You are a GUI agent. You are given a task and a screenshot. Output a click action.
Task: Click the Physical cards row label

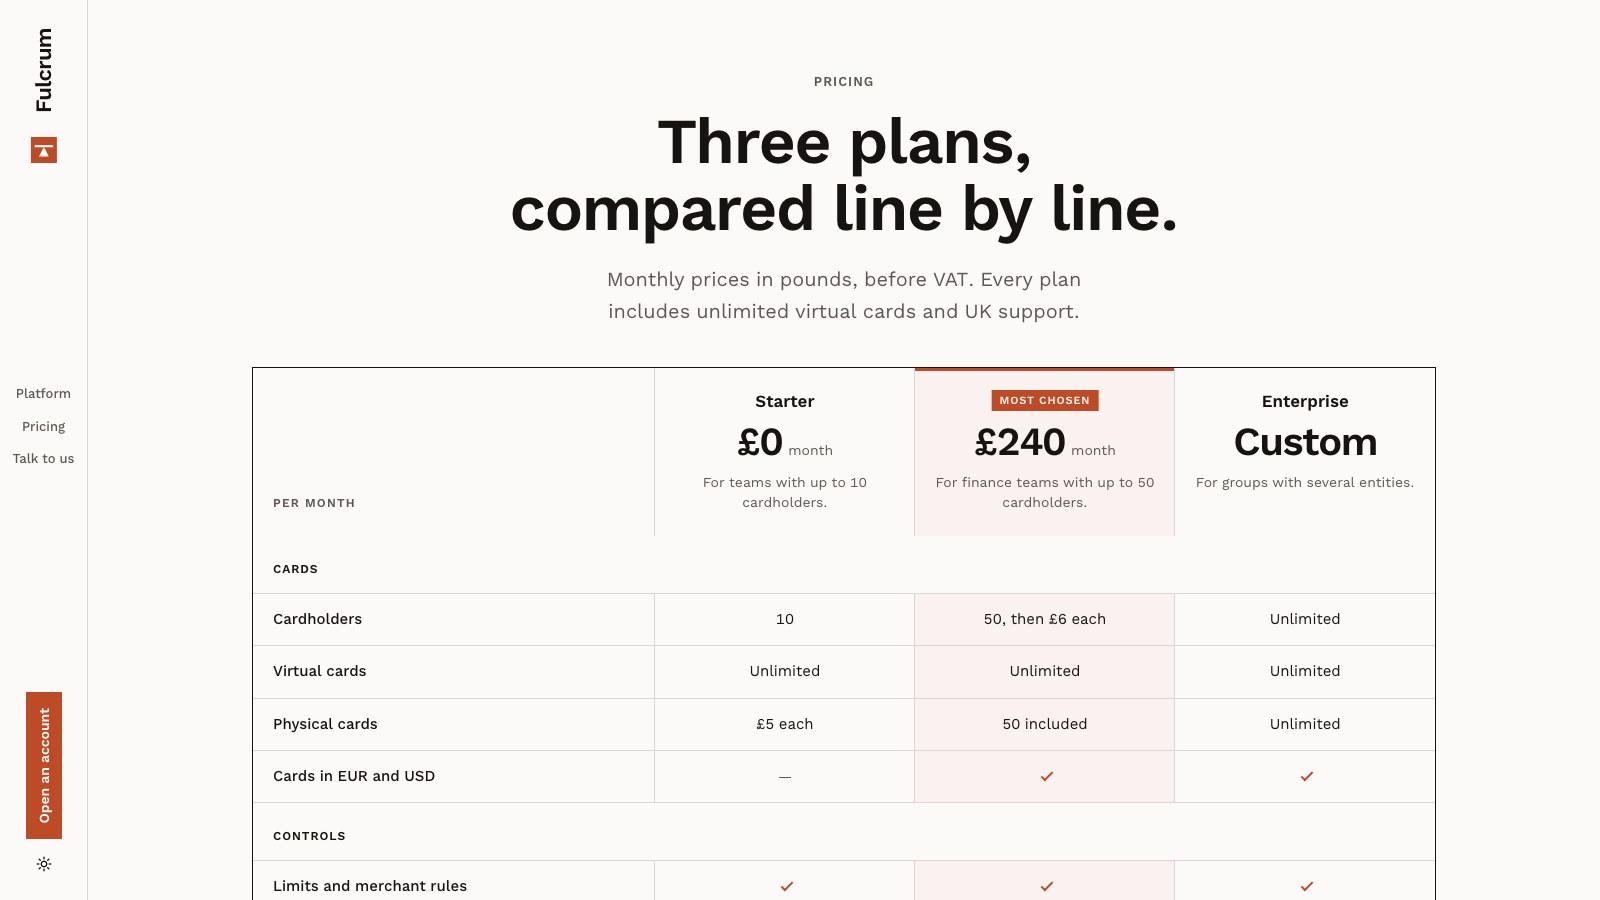pos(325,724)
